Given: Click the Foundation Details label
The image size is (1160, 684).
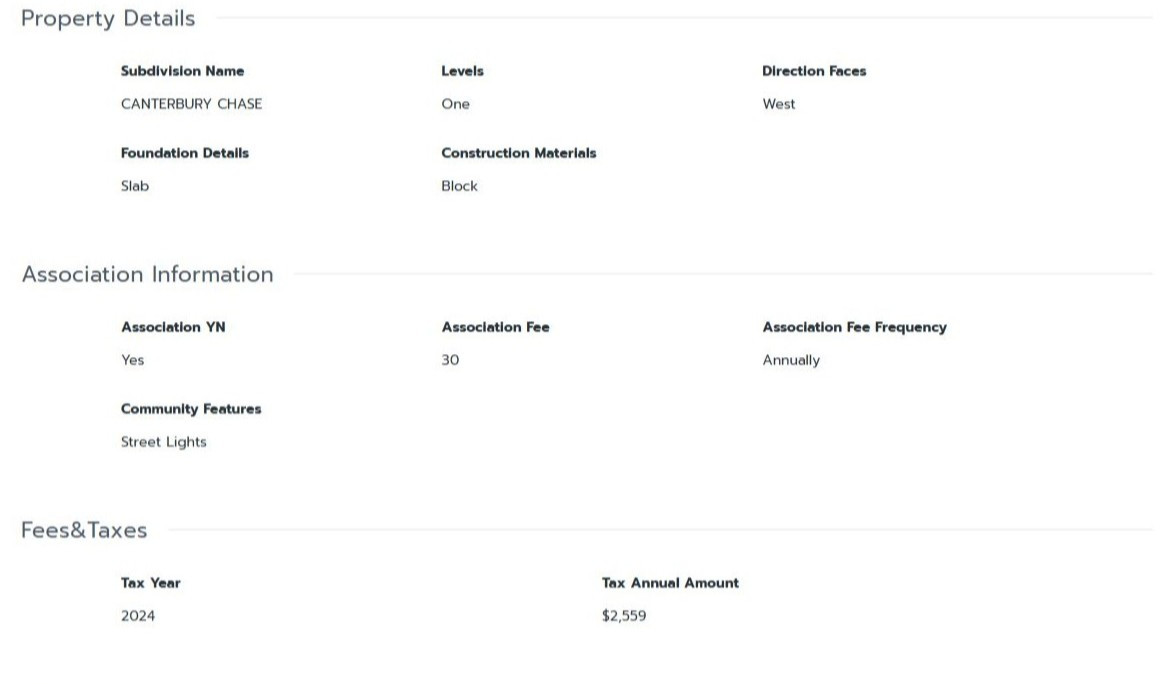Looking at the screenshot, I should pyautogui.click(x=184, y=153).
